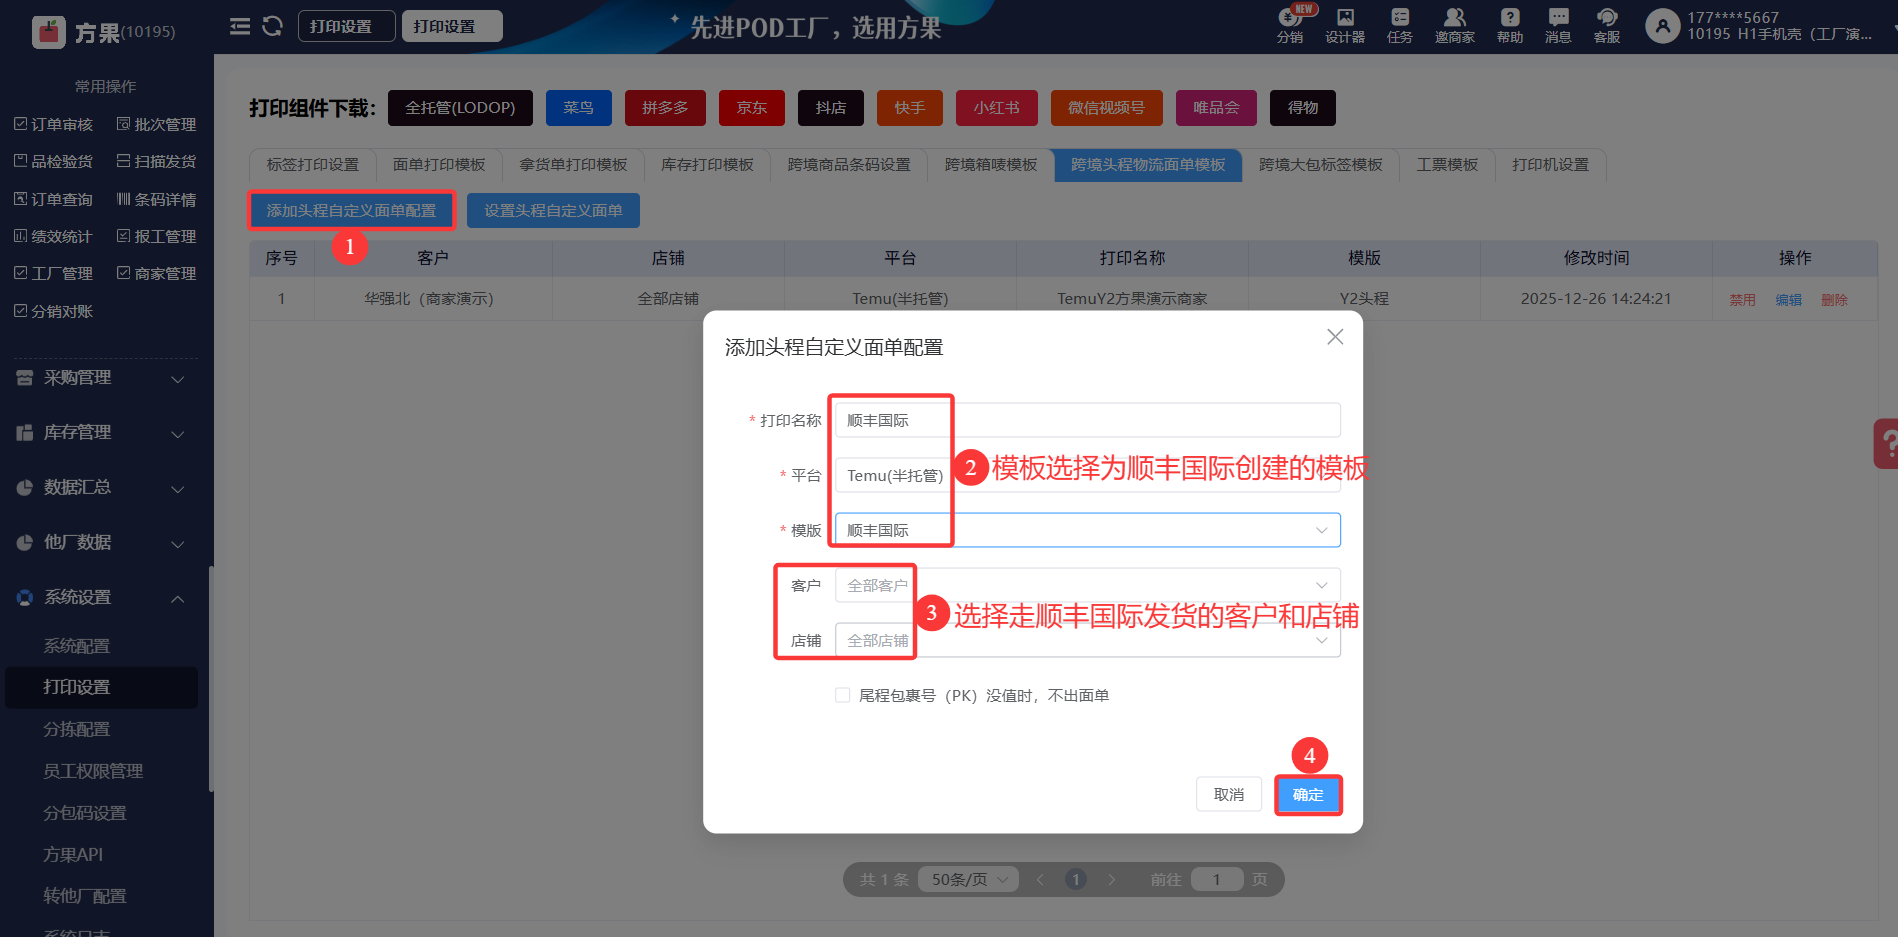The image size is (1898, 937).
Task: Open 系统配置 in sidebar submenu
Action: tap(77, 646)
